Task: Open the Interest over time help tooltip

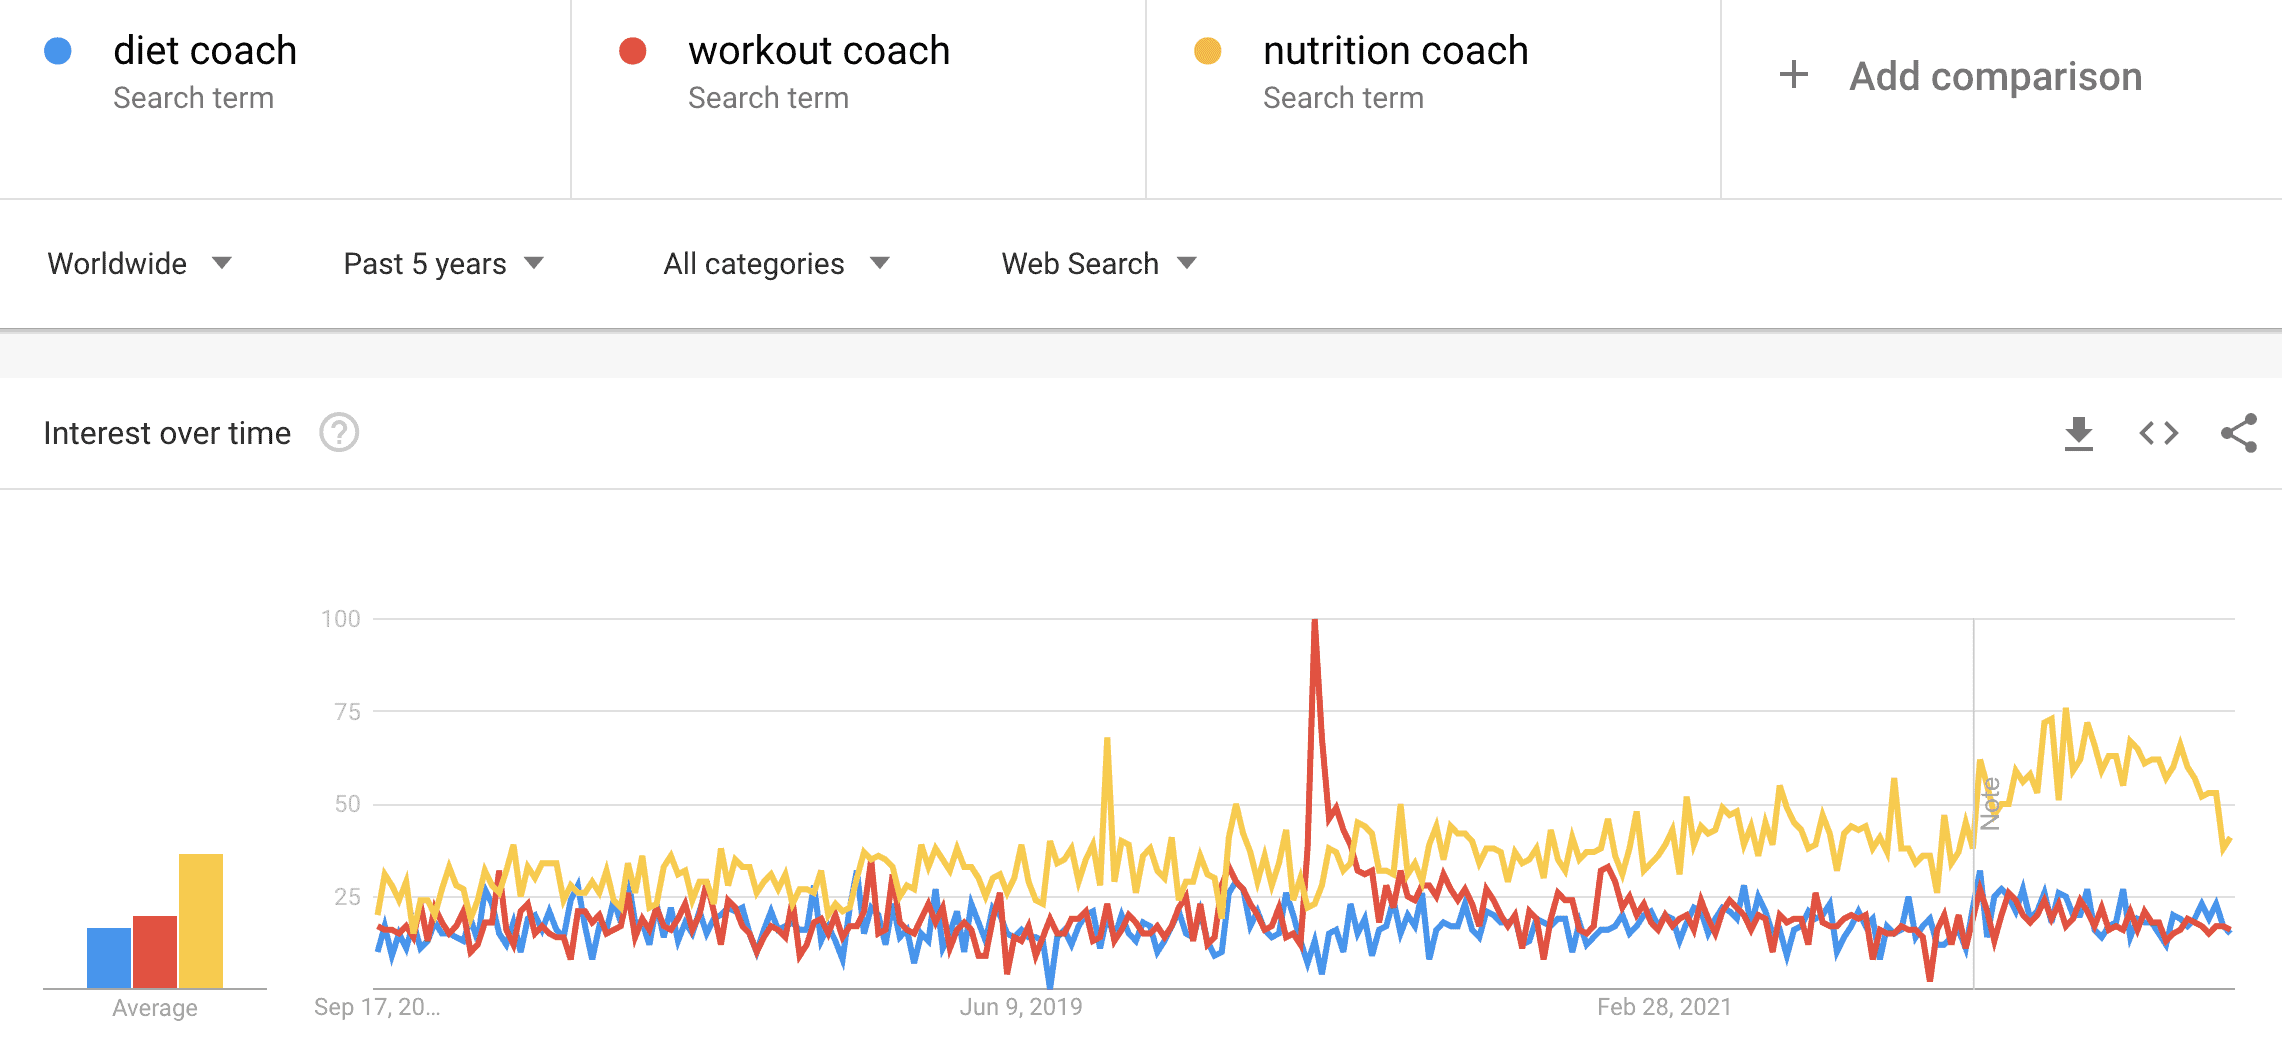Action: [339, 433]
